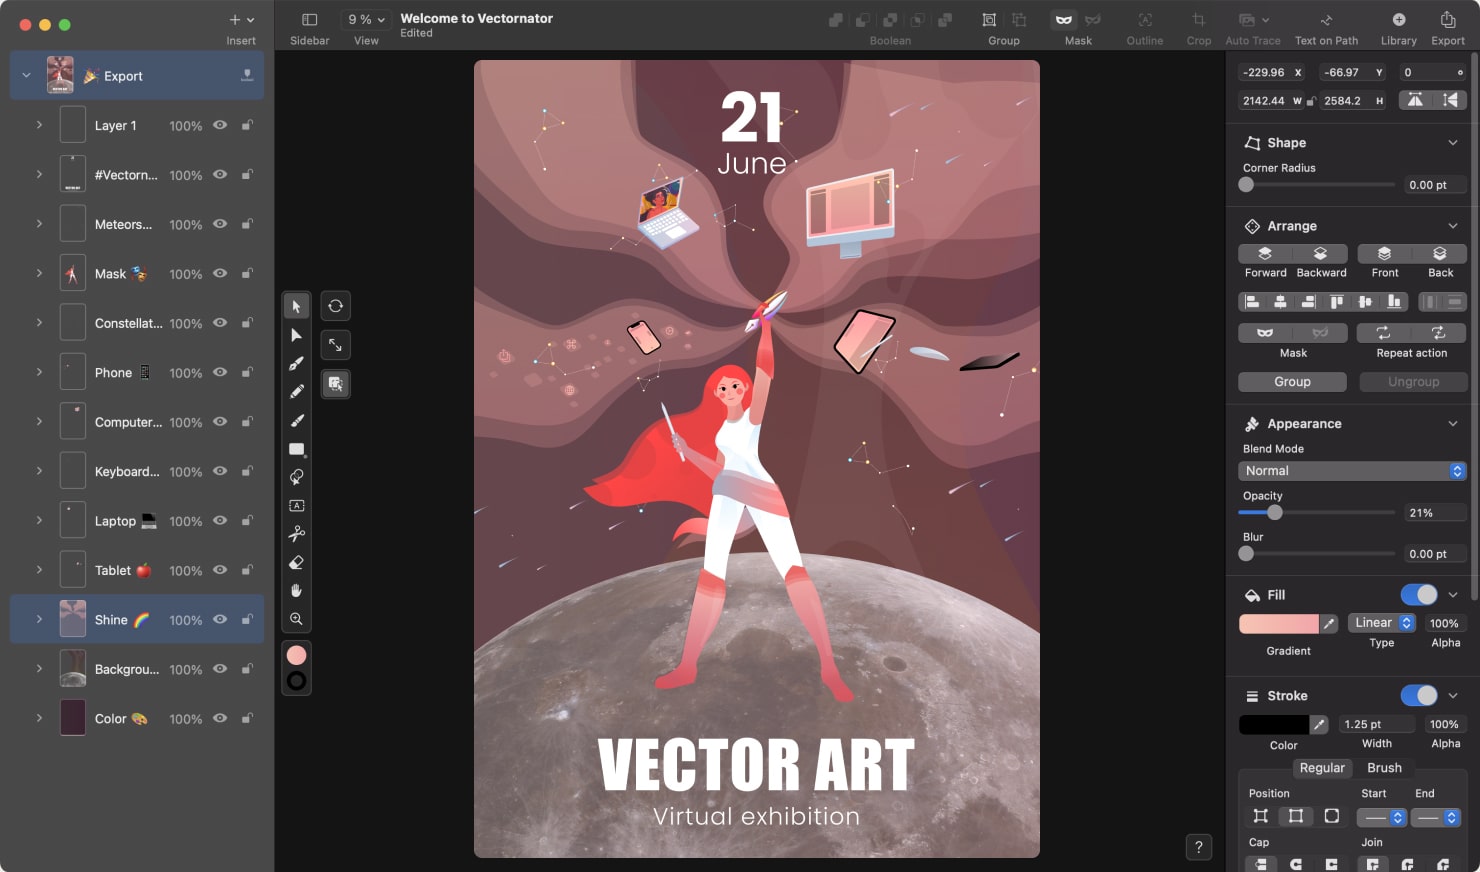Screen dimensions: 1480x872
Task: Collapse the Export artboard
Action: (x=27, y=75)
